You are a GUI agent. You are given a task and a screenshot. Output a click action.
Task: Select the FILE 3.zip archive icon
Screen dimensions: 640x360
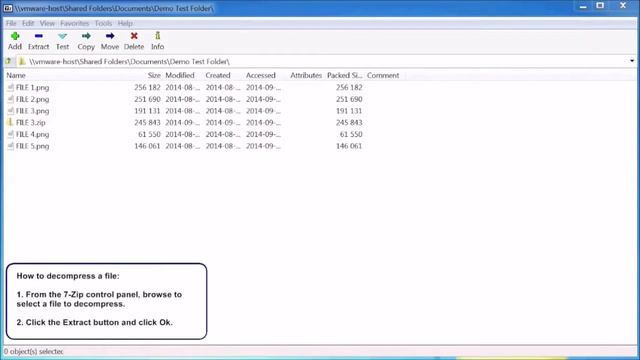(11, 122)
